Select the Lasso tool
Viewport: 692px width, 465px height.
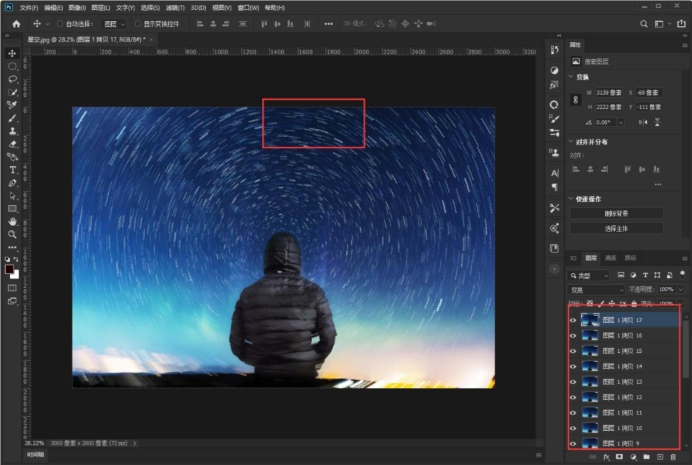12,79
